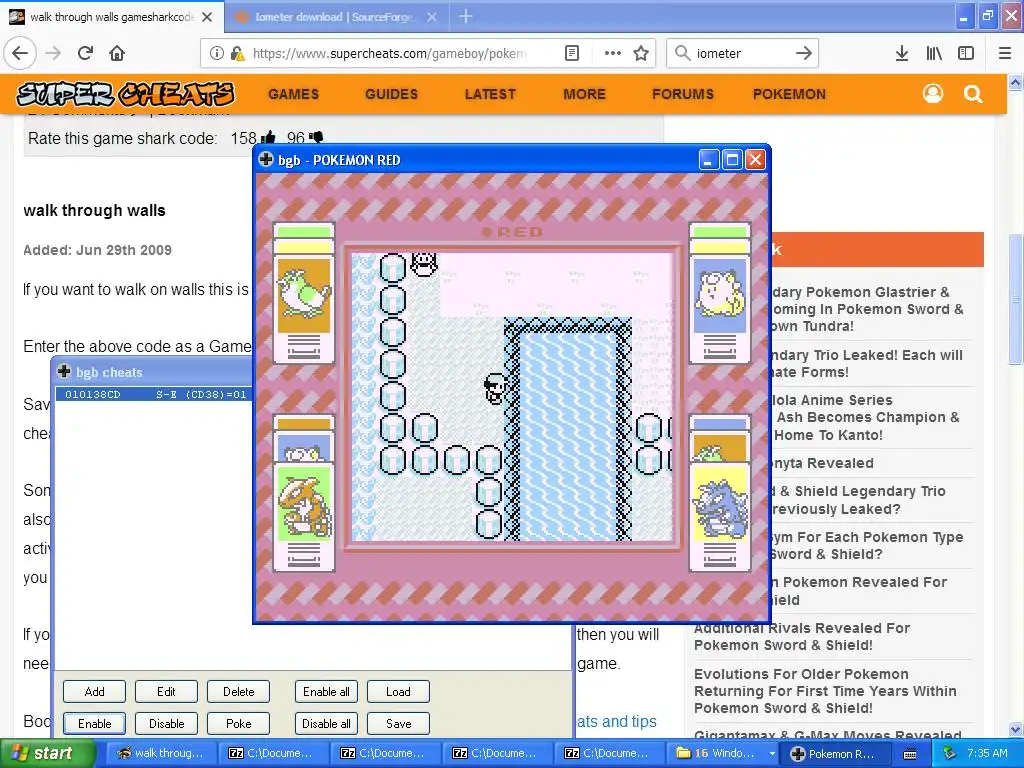Click the padlock warning icon
Image resolution: width=1024 pixels, height=768 pixels.
tap(238, 53)
